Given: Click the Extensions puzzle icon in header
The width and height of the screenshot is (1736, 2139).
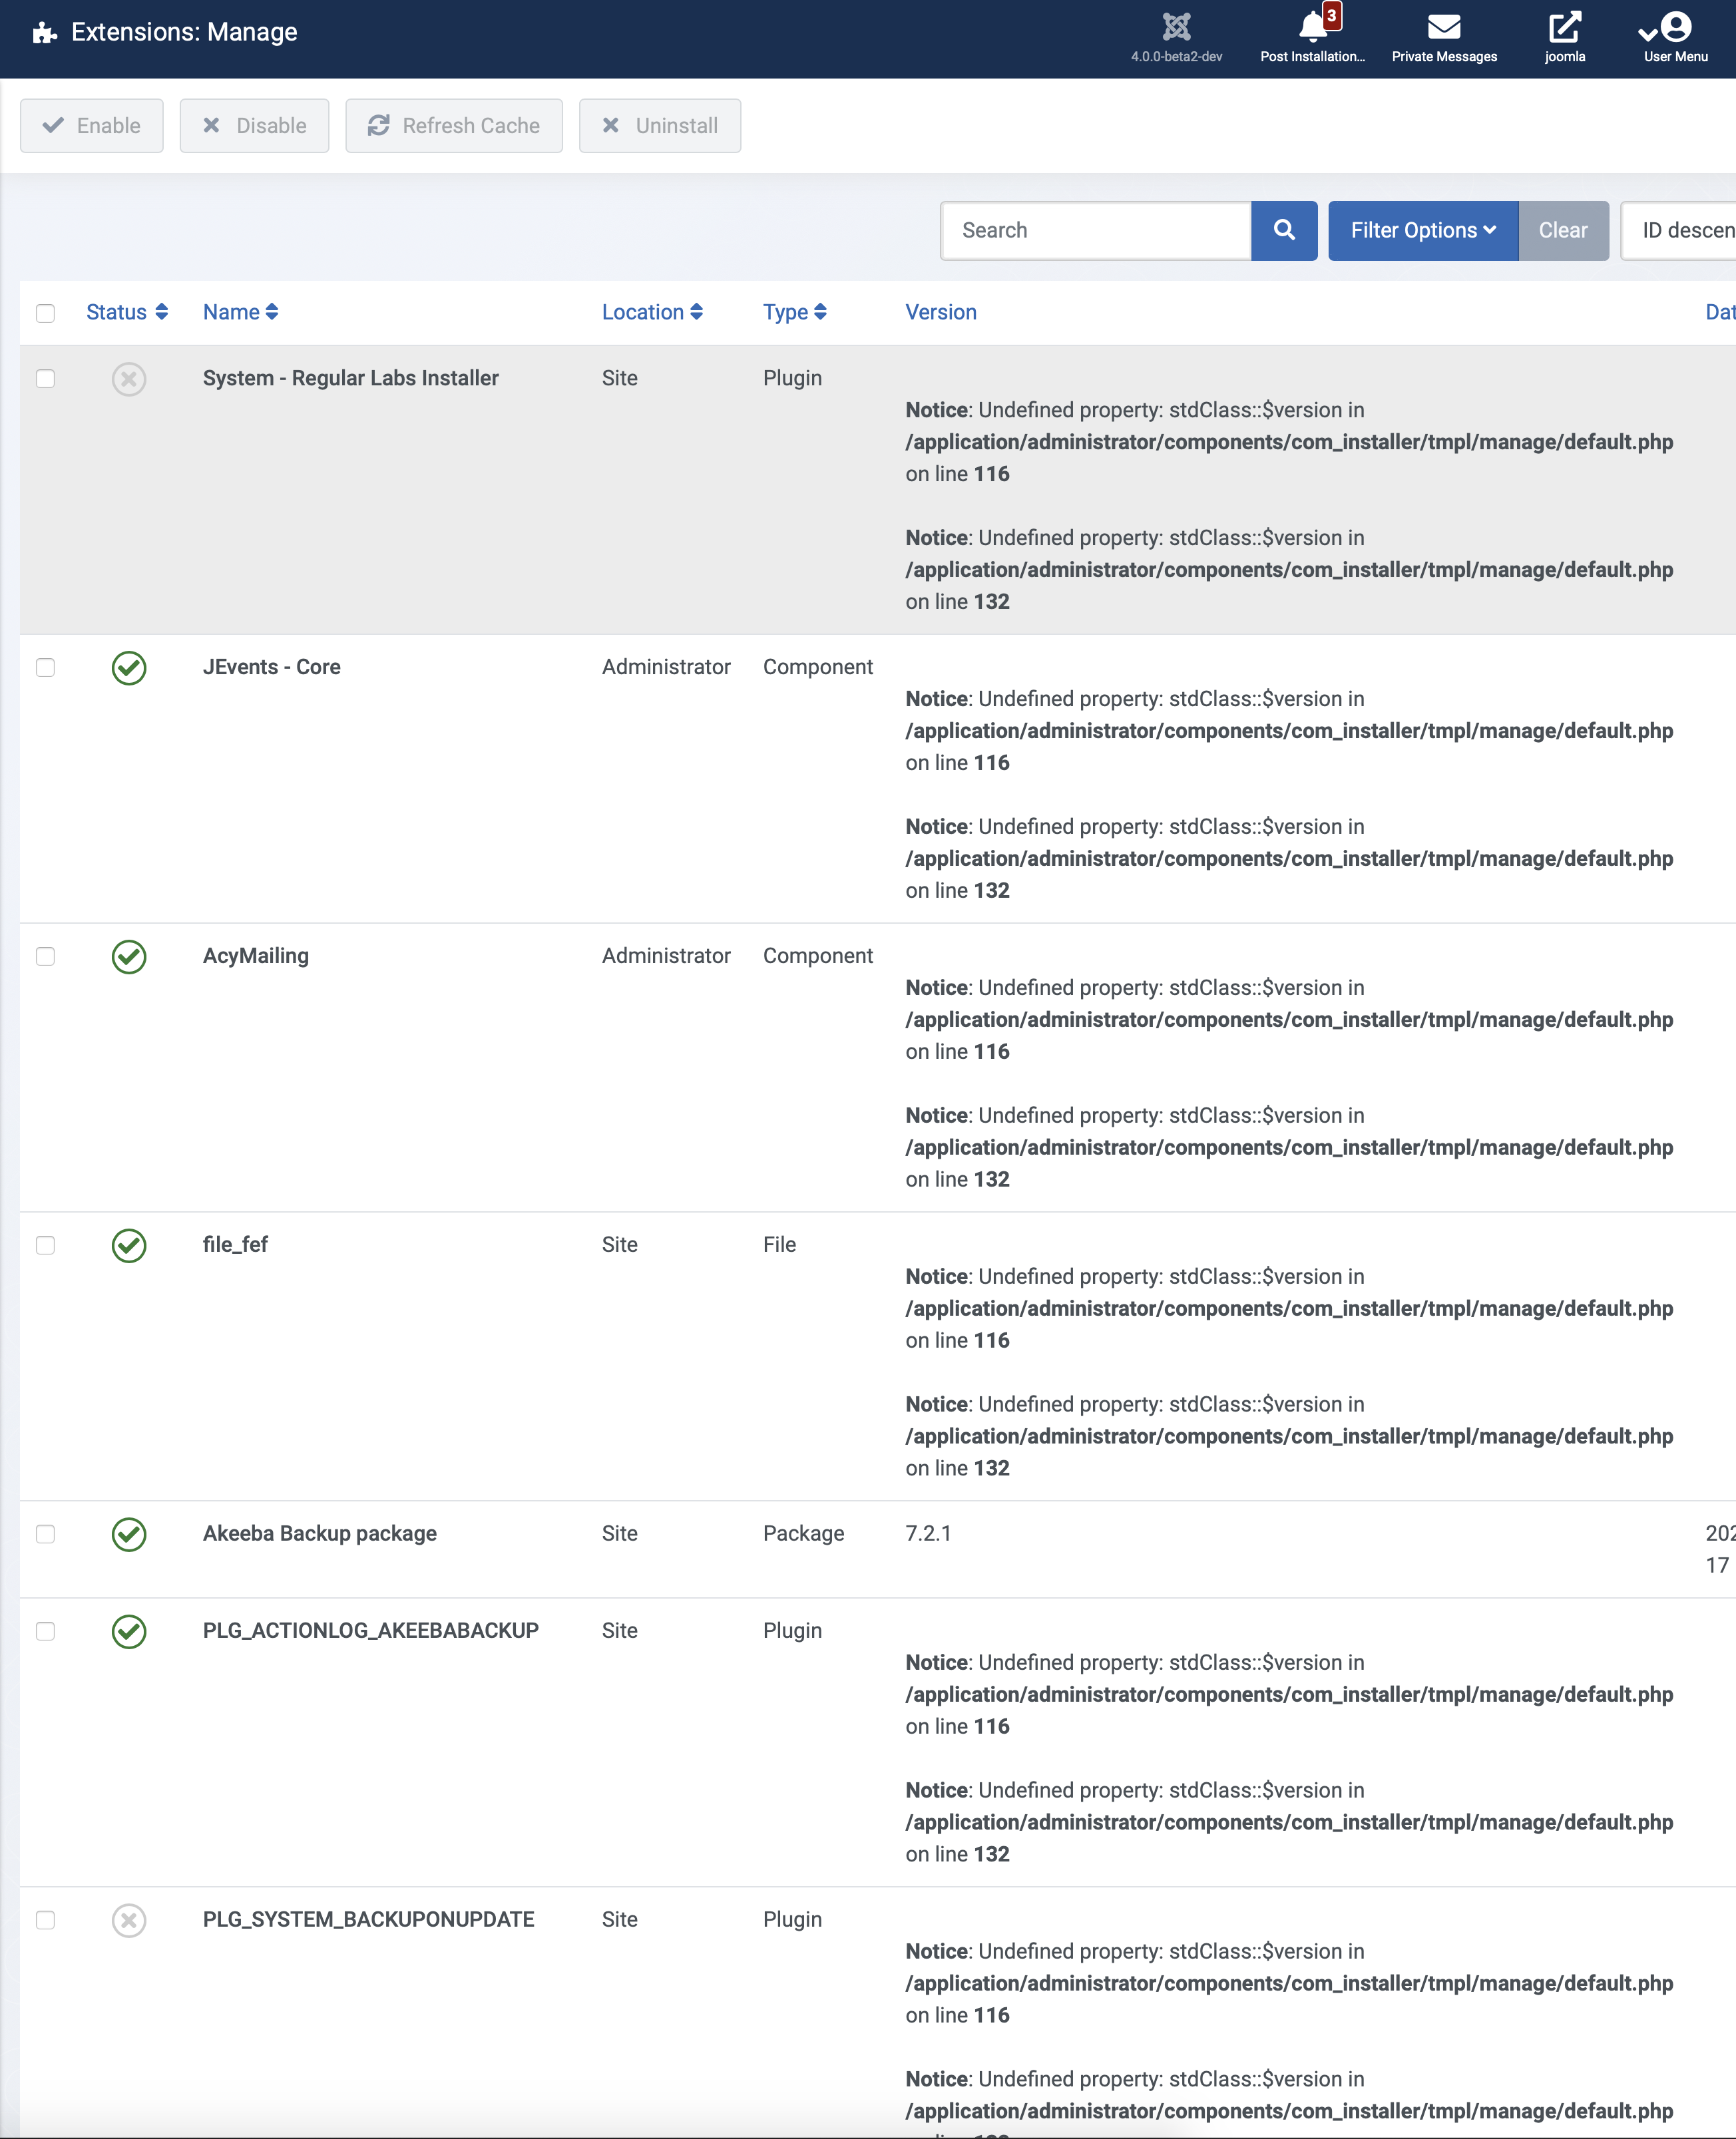Looking at the screenshot, I should click(x=44, y=33).
